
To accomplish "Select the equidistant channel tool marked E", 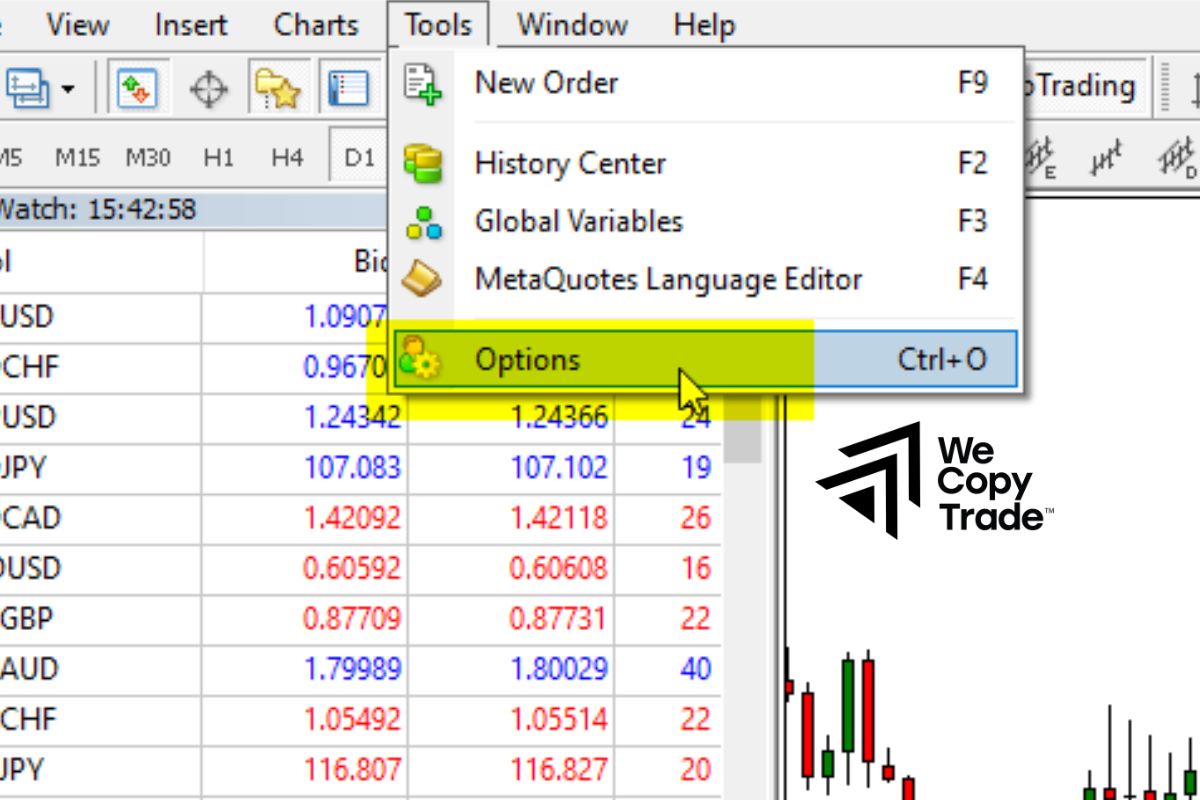I will [1043, 158].
